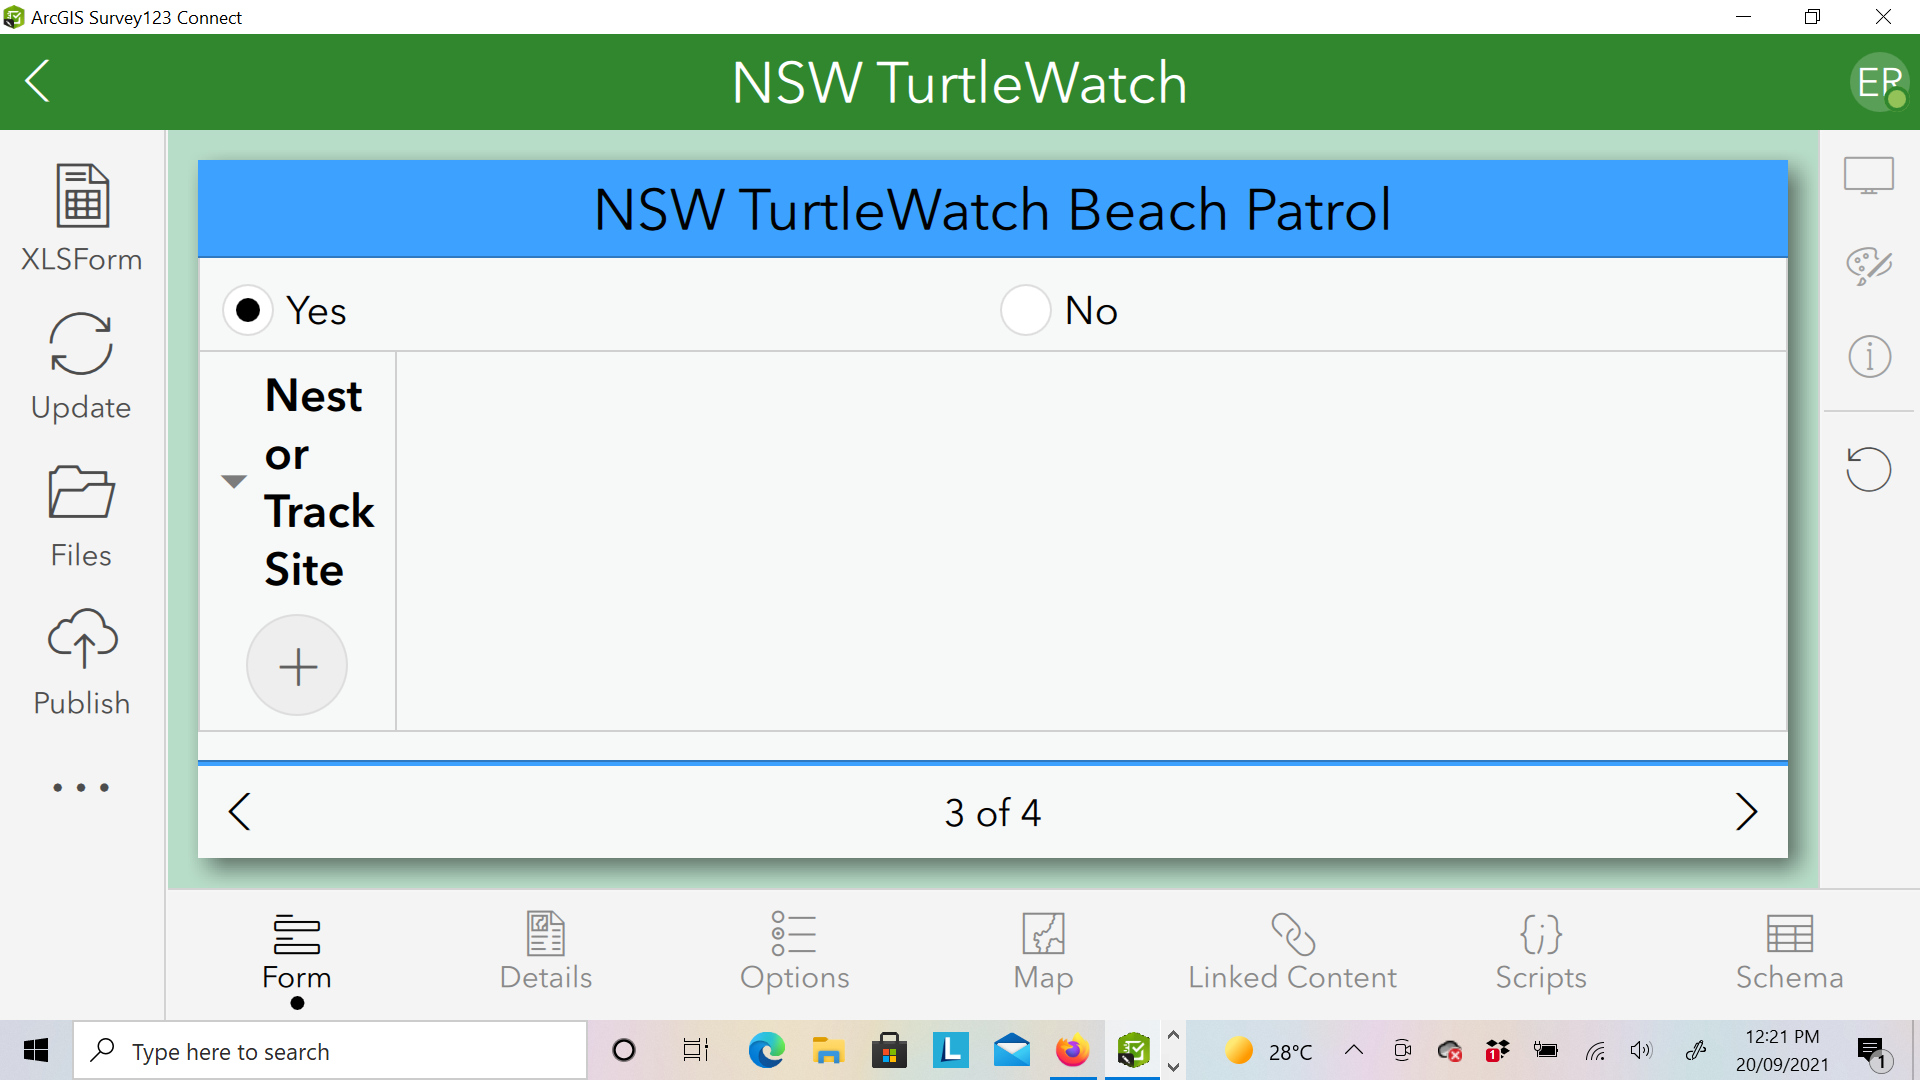Open Microsoft Store from the taskbar
Viewport: 1920px width, 1080px height.
pos(889,1050)
